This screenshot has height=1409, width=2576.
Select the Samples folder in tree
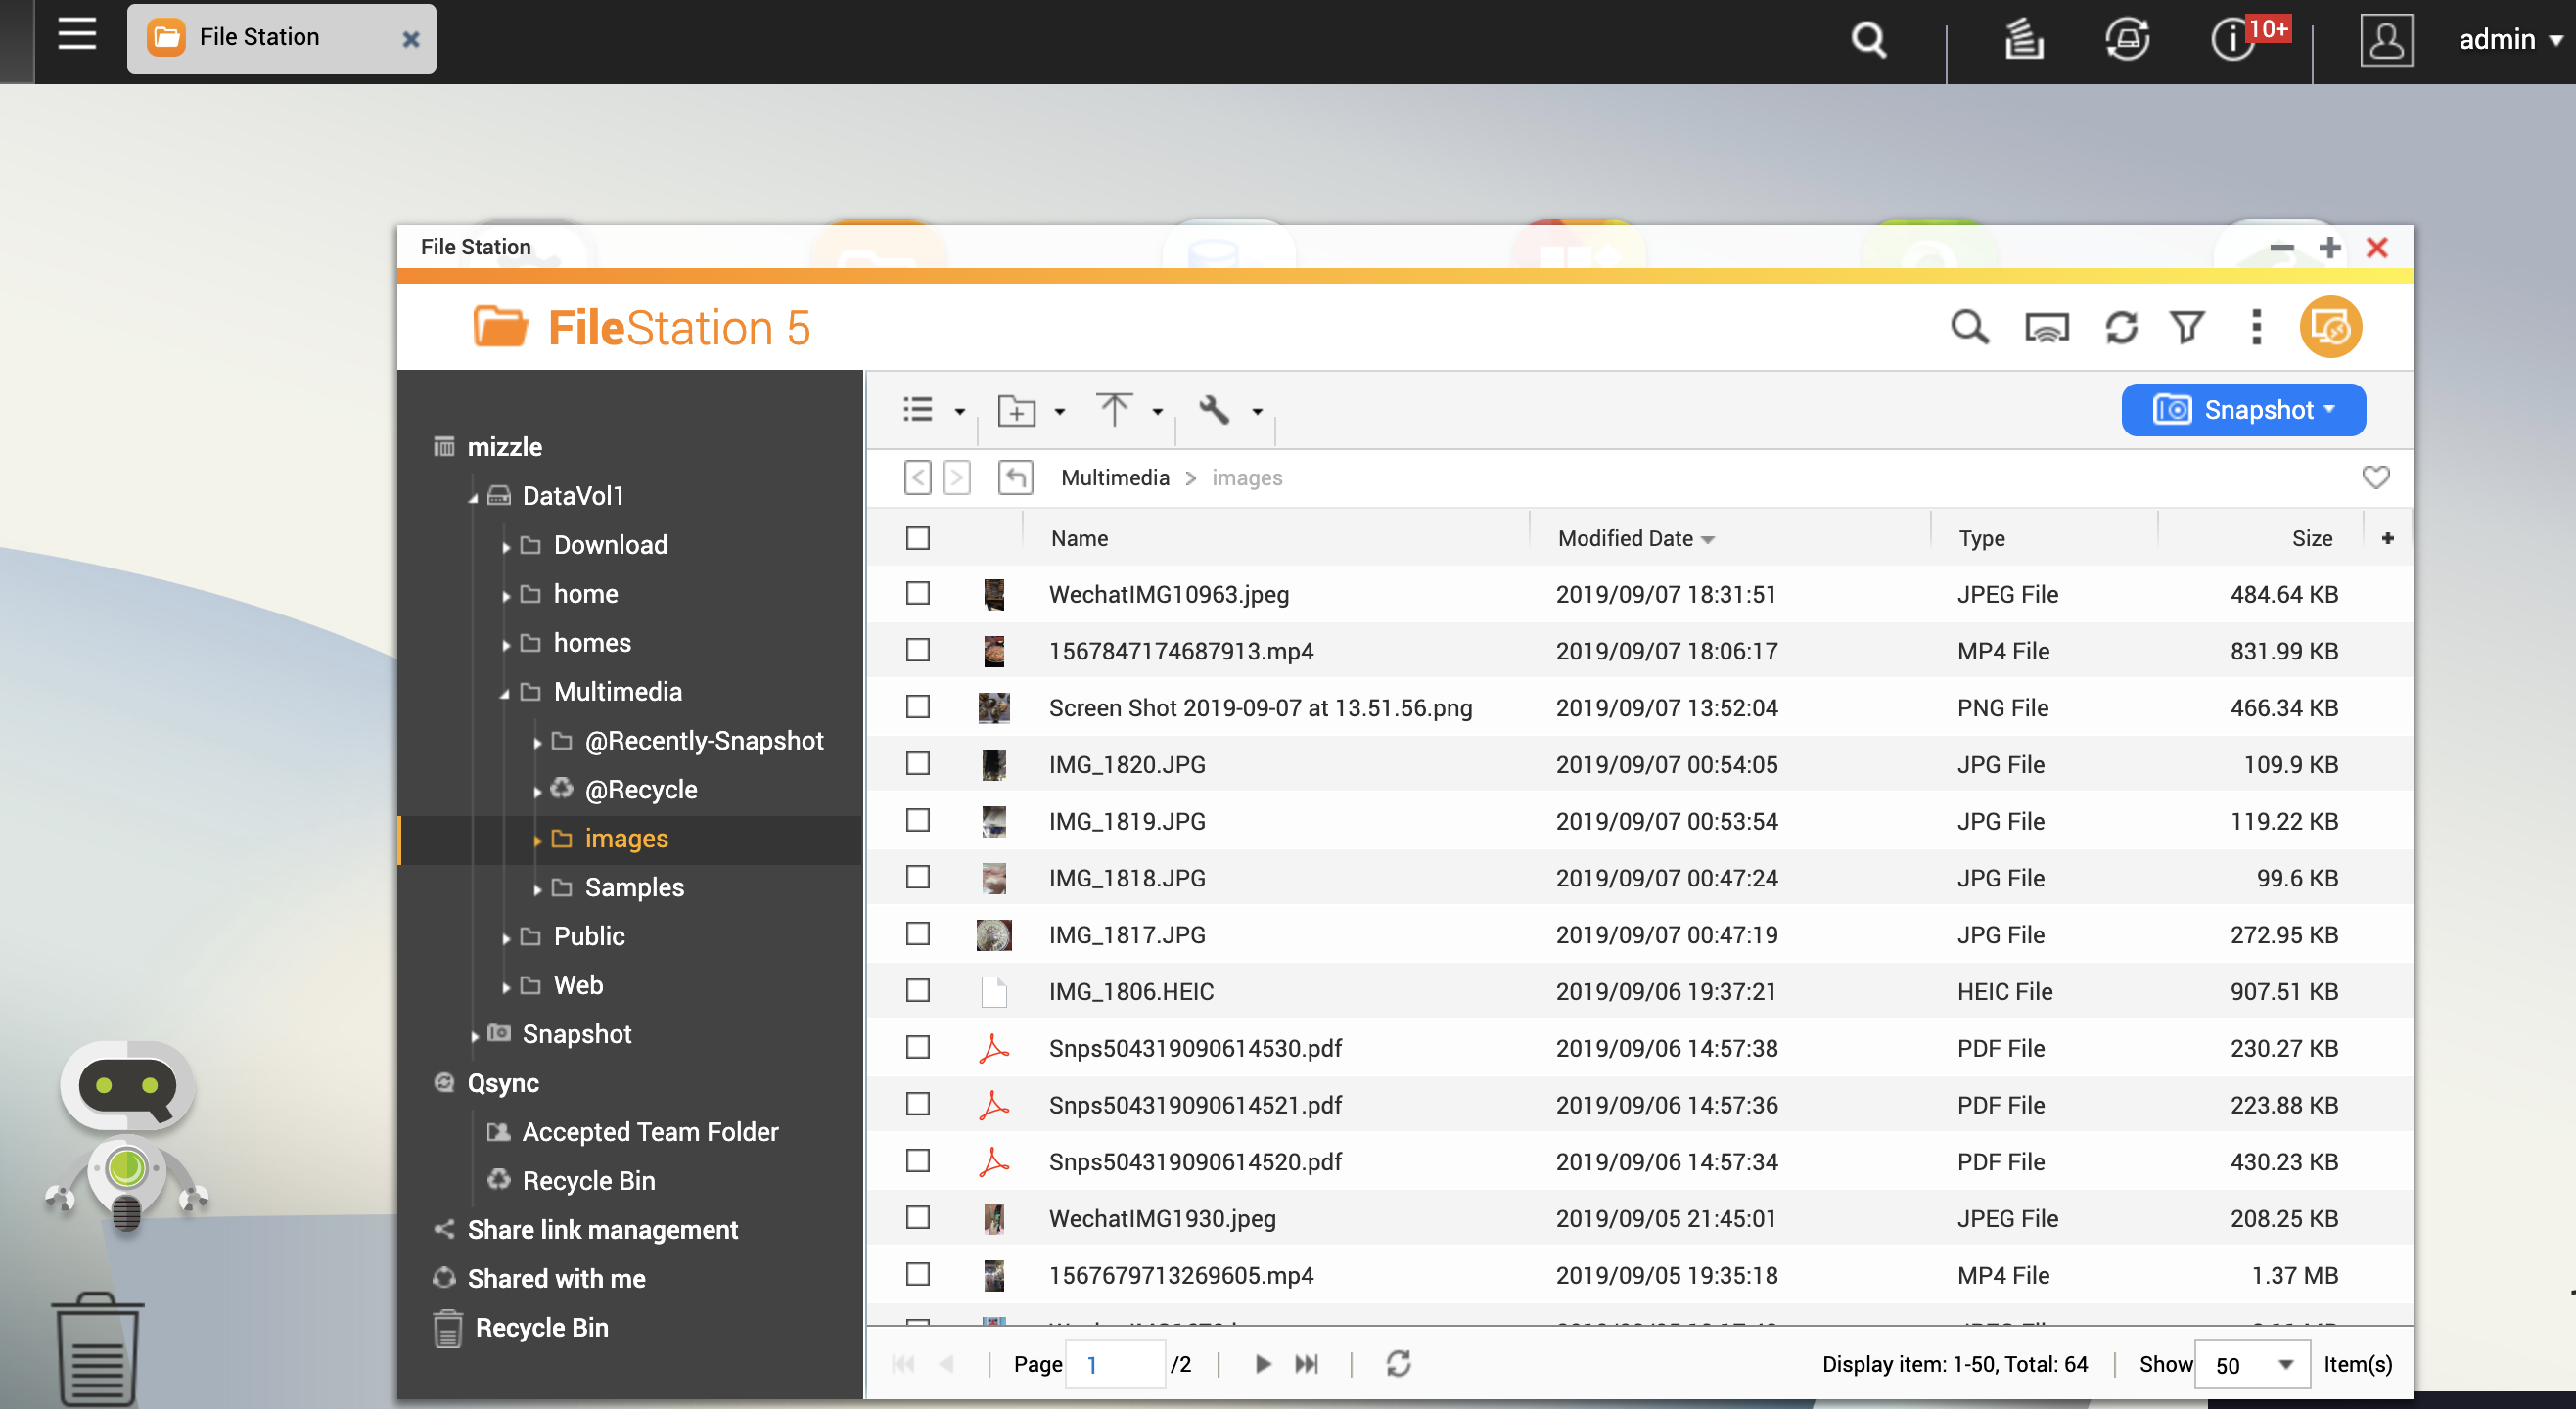pos(634,888)
